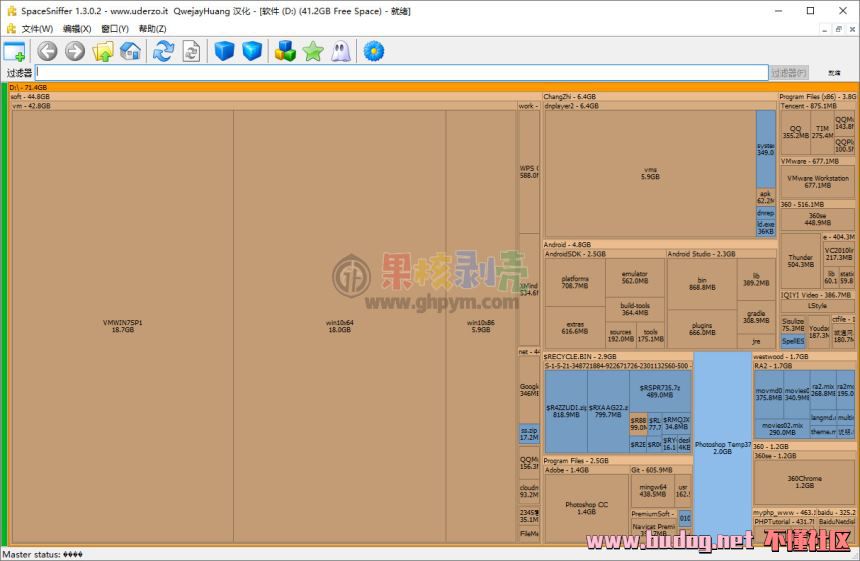Click the Android - 4.8GB header
Viewport: 860px width, 561px height.
(x=660, y=245)
